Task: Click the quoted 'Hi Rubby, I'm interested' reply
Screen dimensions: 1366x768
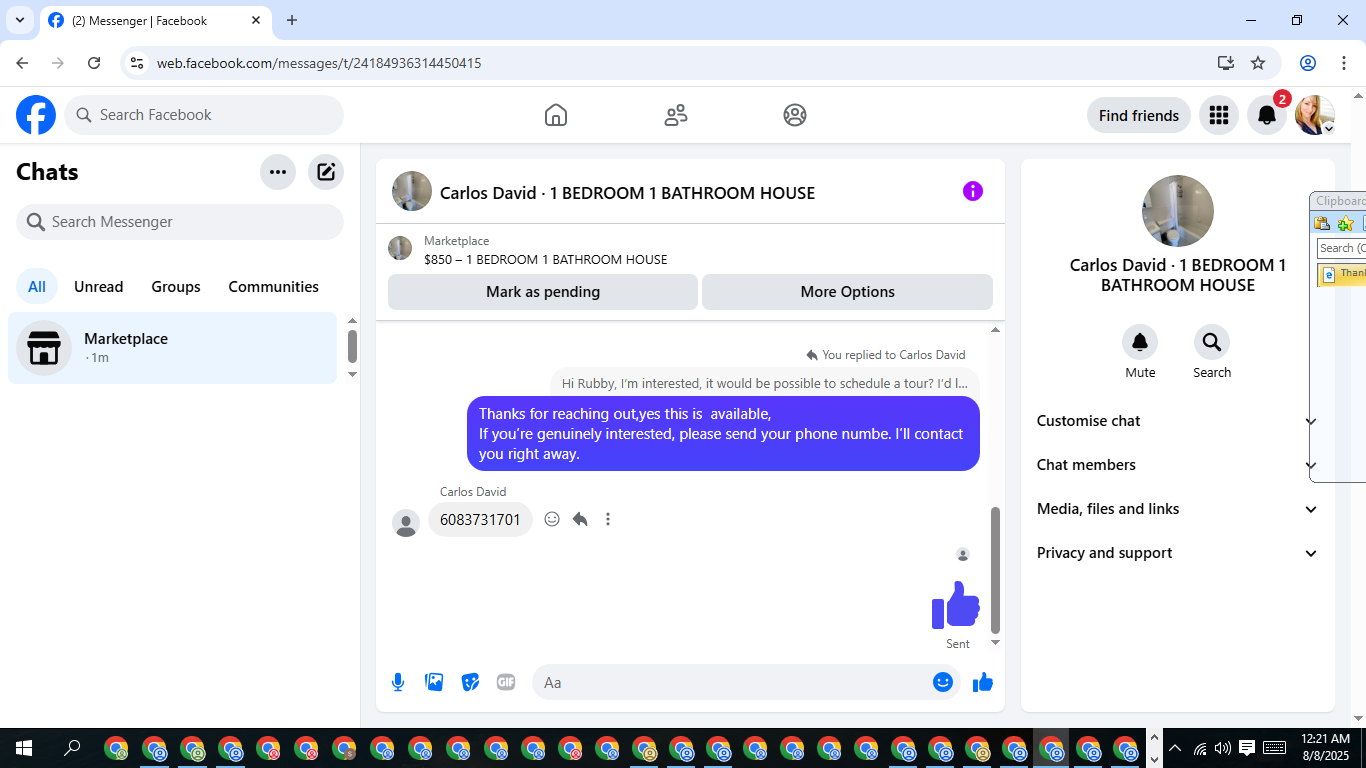Action: click(x=765, y=383)
